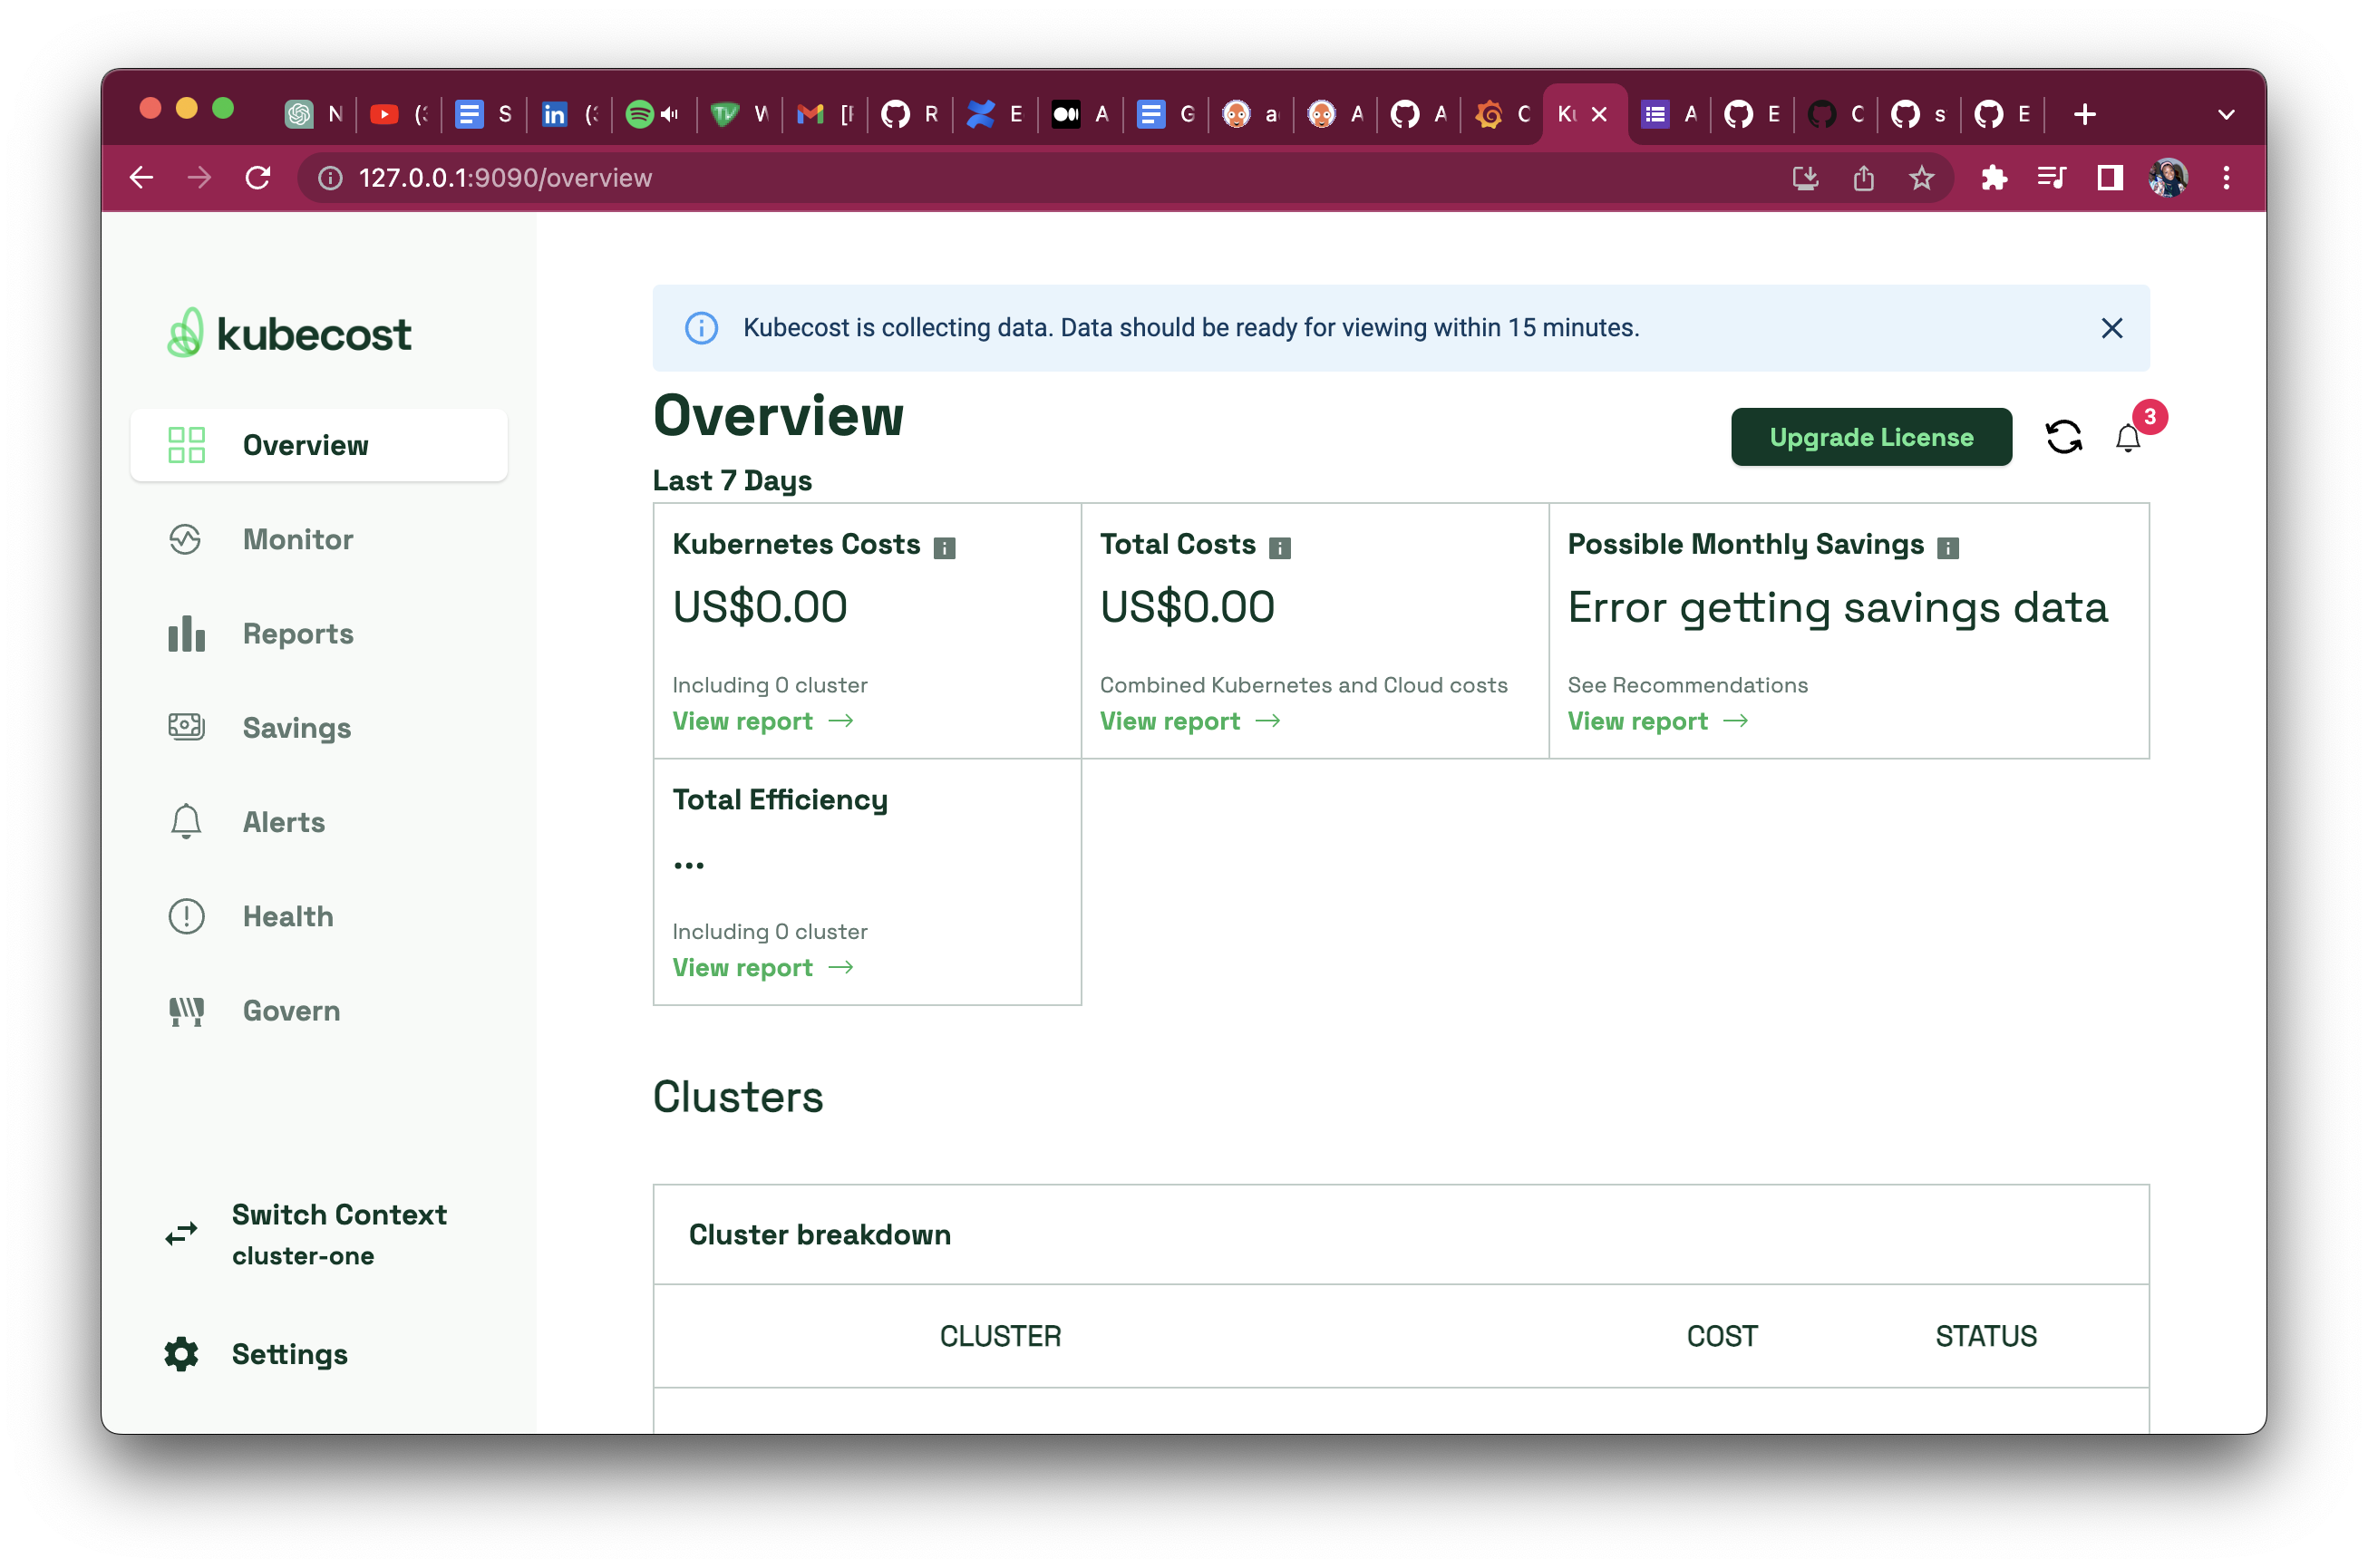Open Switch Context for cluster-one
2368x1568 pixels.
pyautogui.click(x=340, y=1233)
